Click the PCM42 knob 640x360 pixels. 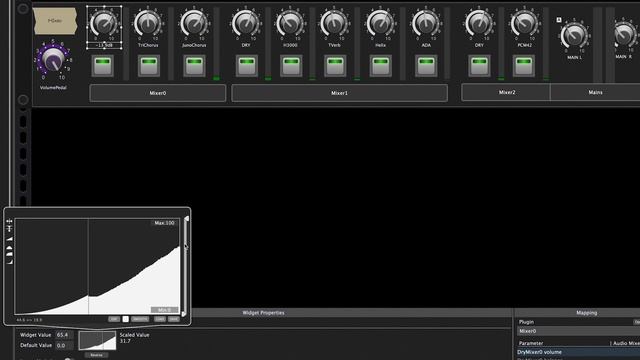click(x=524, y=24)
